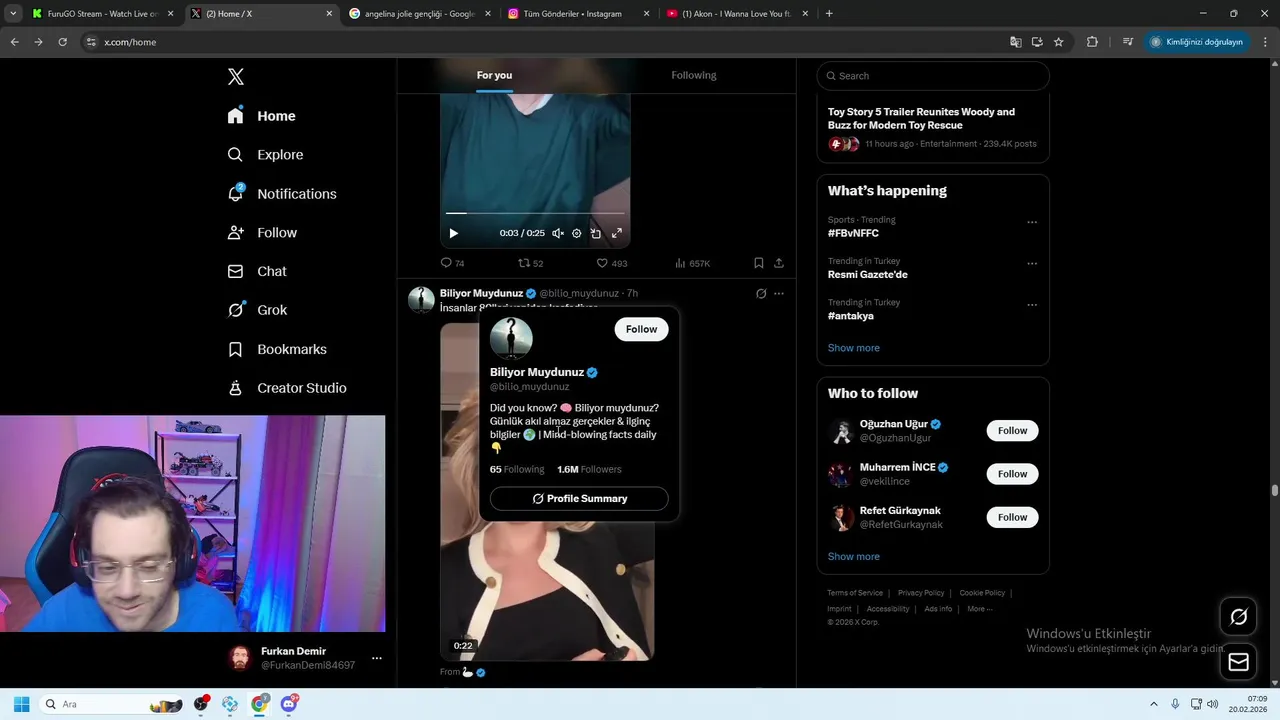
Task: Open the floating Messages envelope button
Action: pos(1238,662)
